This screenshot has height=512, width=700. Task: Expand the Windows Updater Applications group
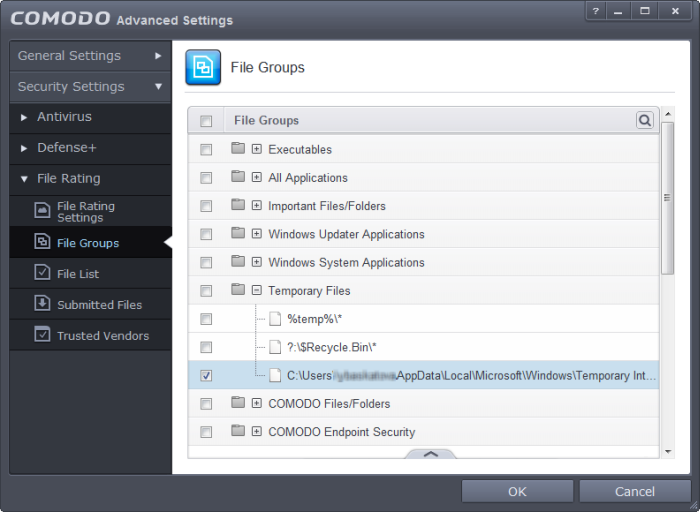pos(256,233)
